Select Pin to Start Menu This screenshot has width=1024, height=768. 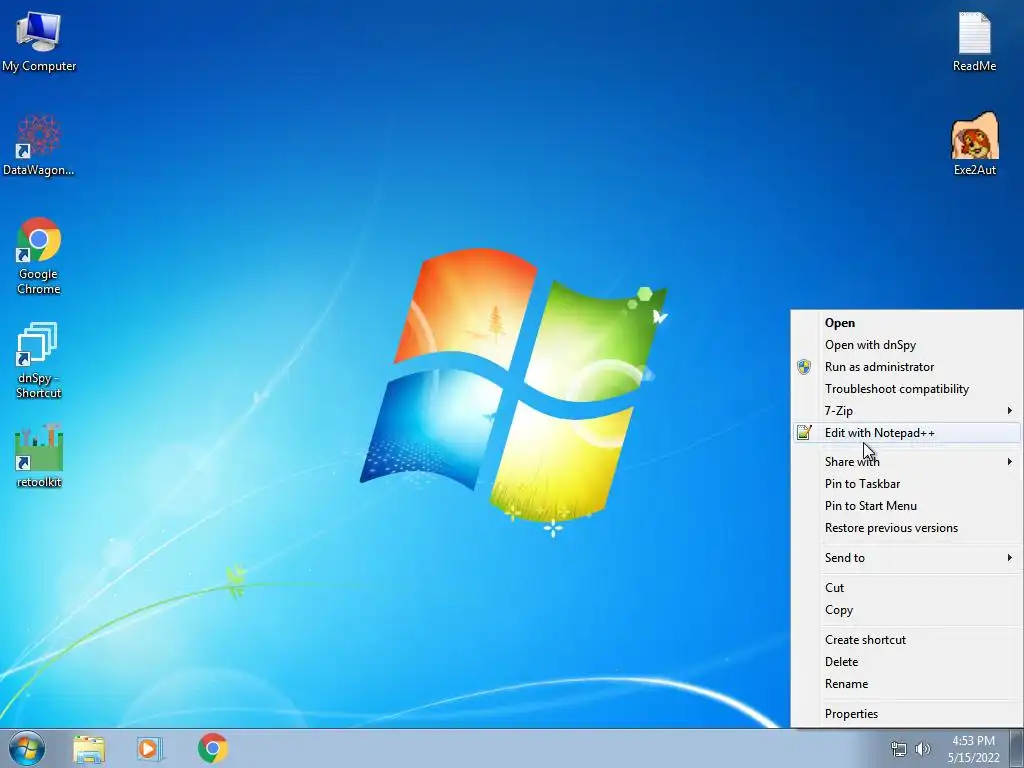click(x=906, y=505)
